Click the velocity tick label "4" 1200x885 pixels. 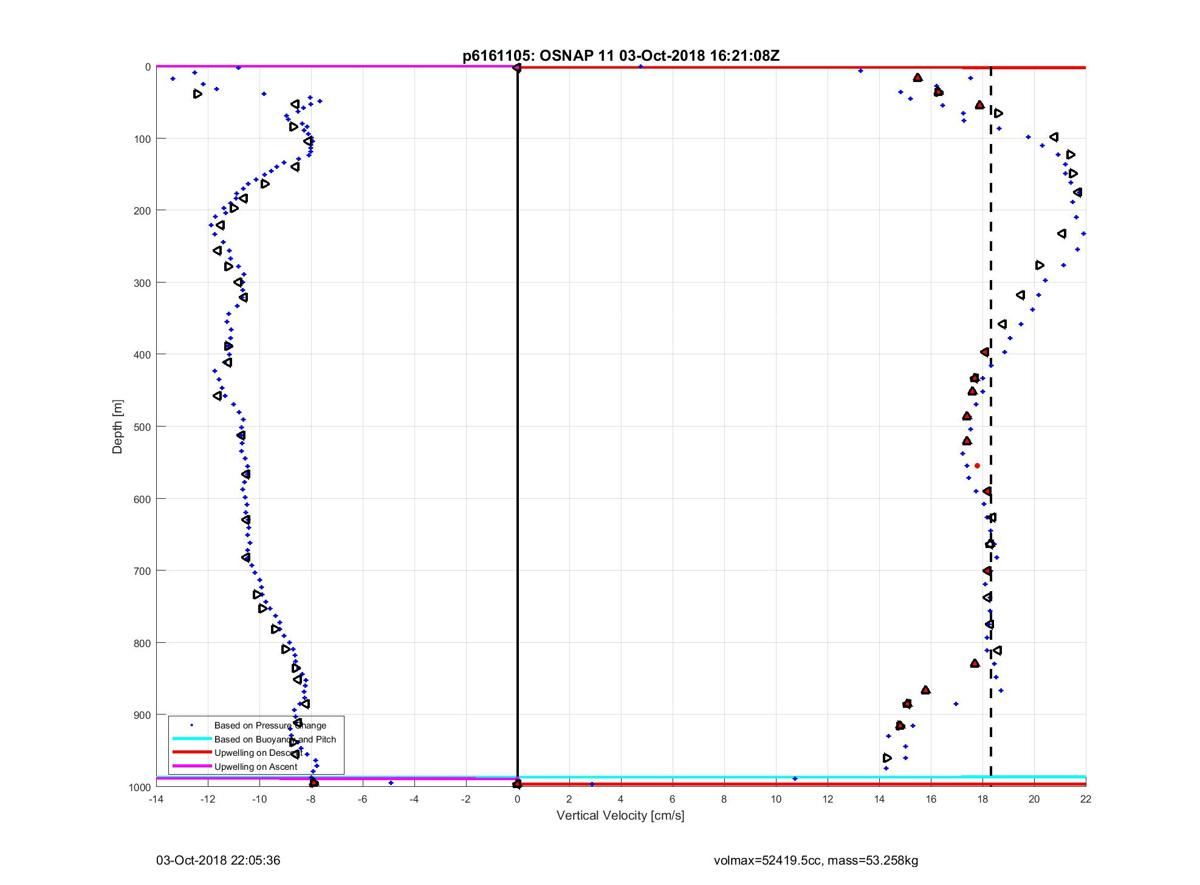(x=621, y=799)
